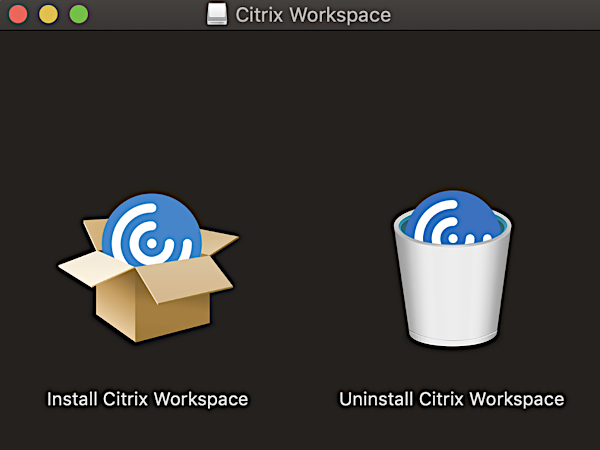Select the 'Uninstall Citrix Workspace' label
600x450 pixels.
tap(452, 399)
